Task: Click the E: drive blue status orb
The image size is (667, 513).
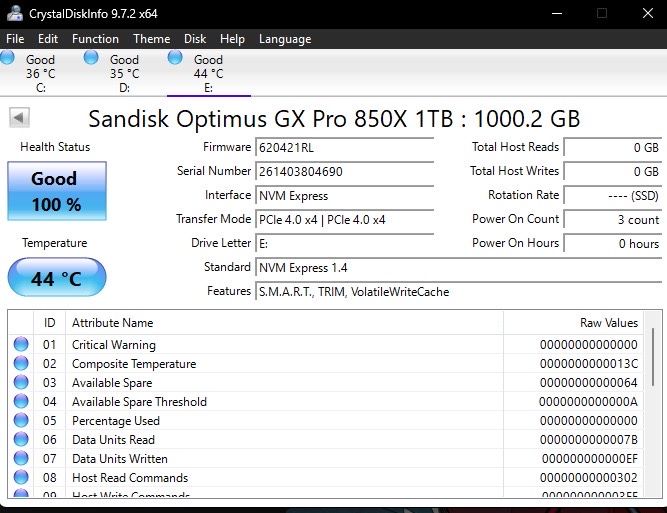Action: pos(175,57)
